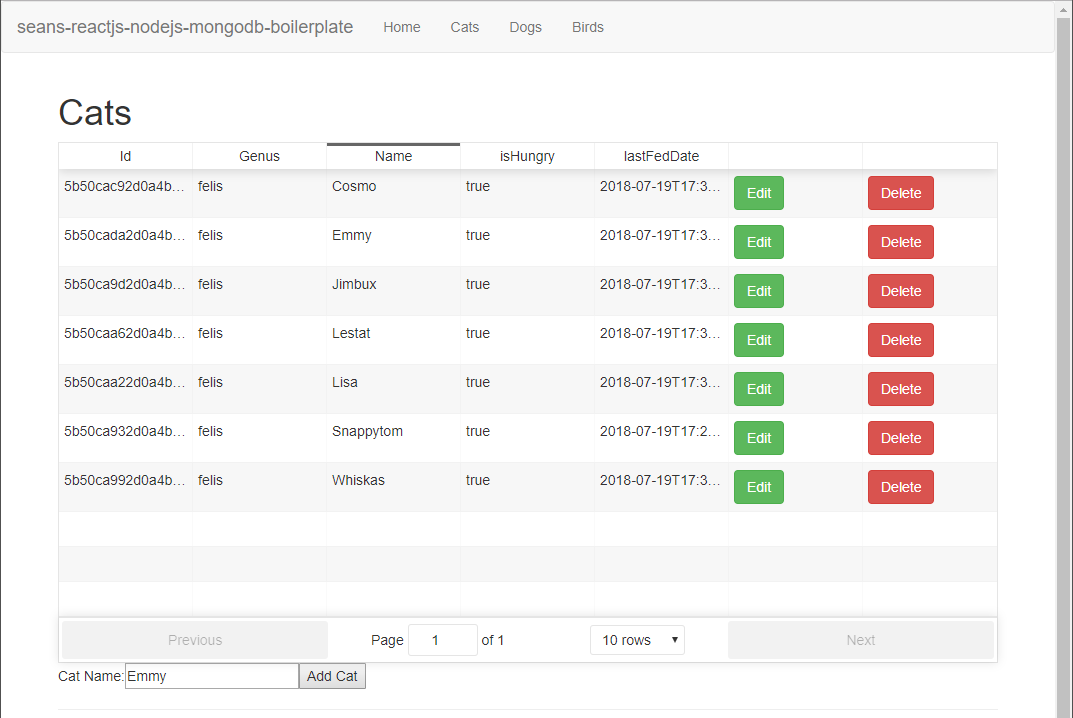Edit the Lisa cat row
Viewport: 1073px width, 718px height.
click(759, 389)
